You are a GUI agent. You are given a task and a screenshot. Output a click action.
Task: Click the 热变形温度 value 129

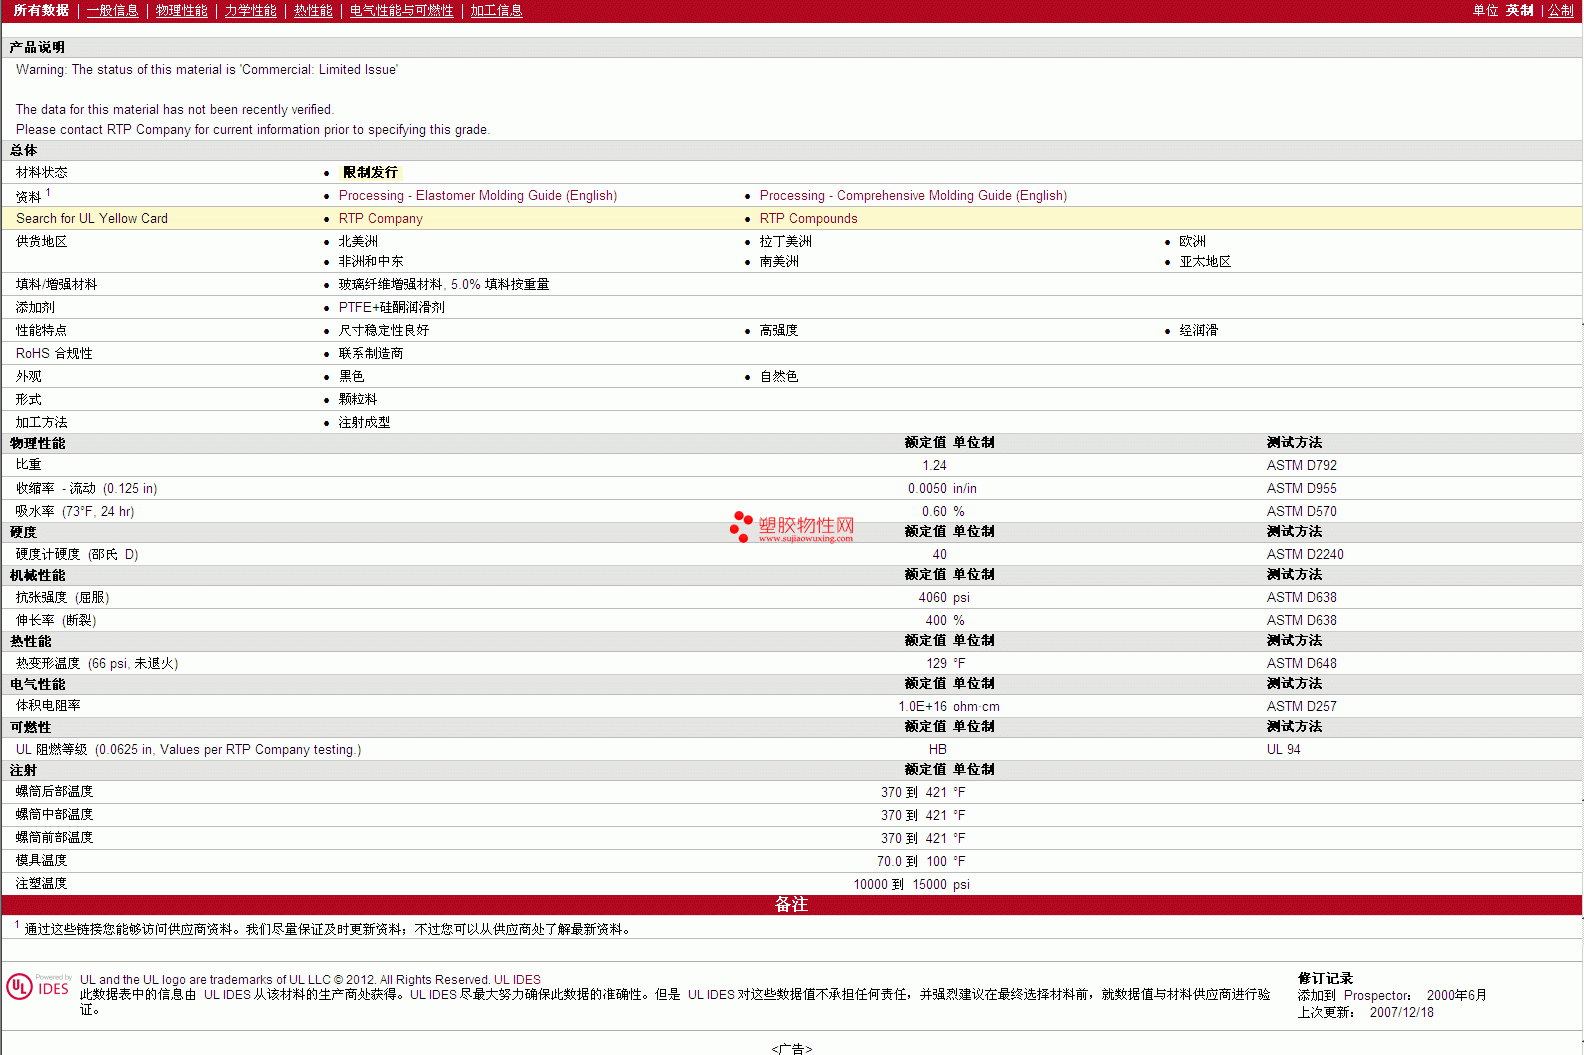tap(936, 664)
